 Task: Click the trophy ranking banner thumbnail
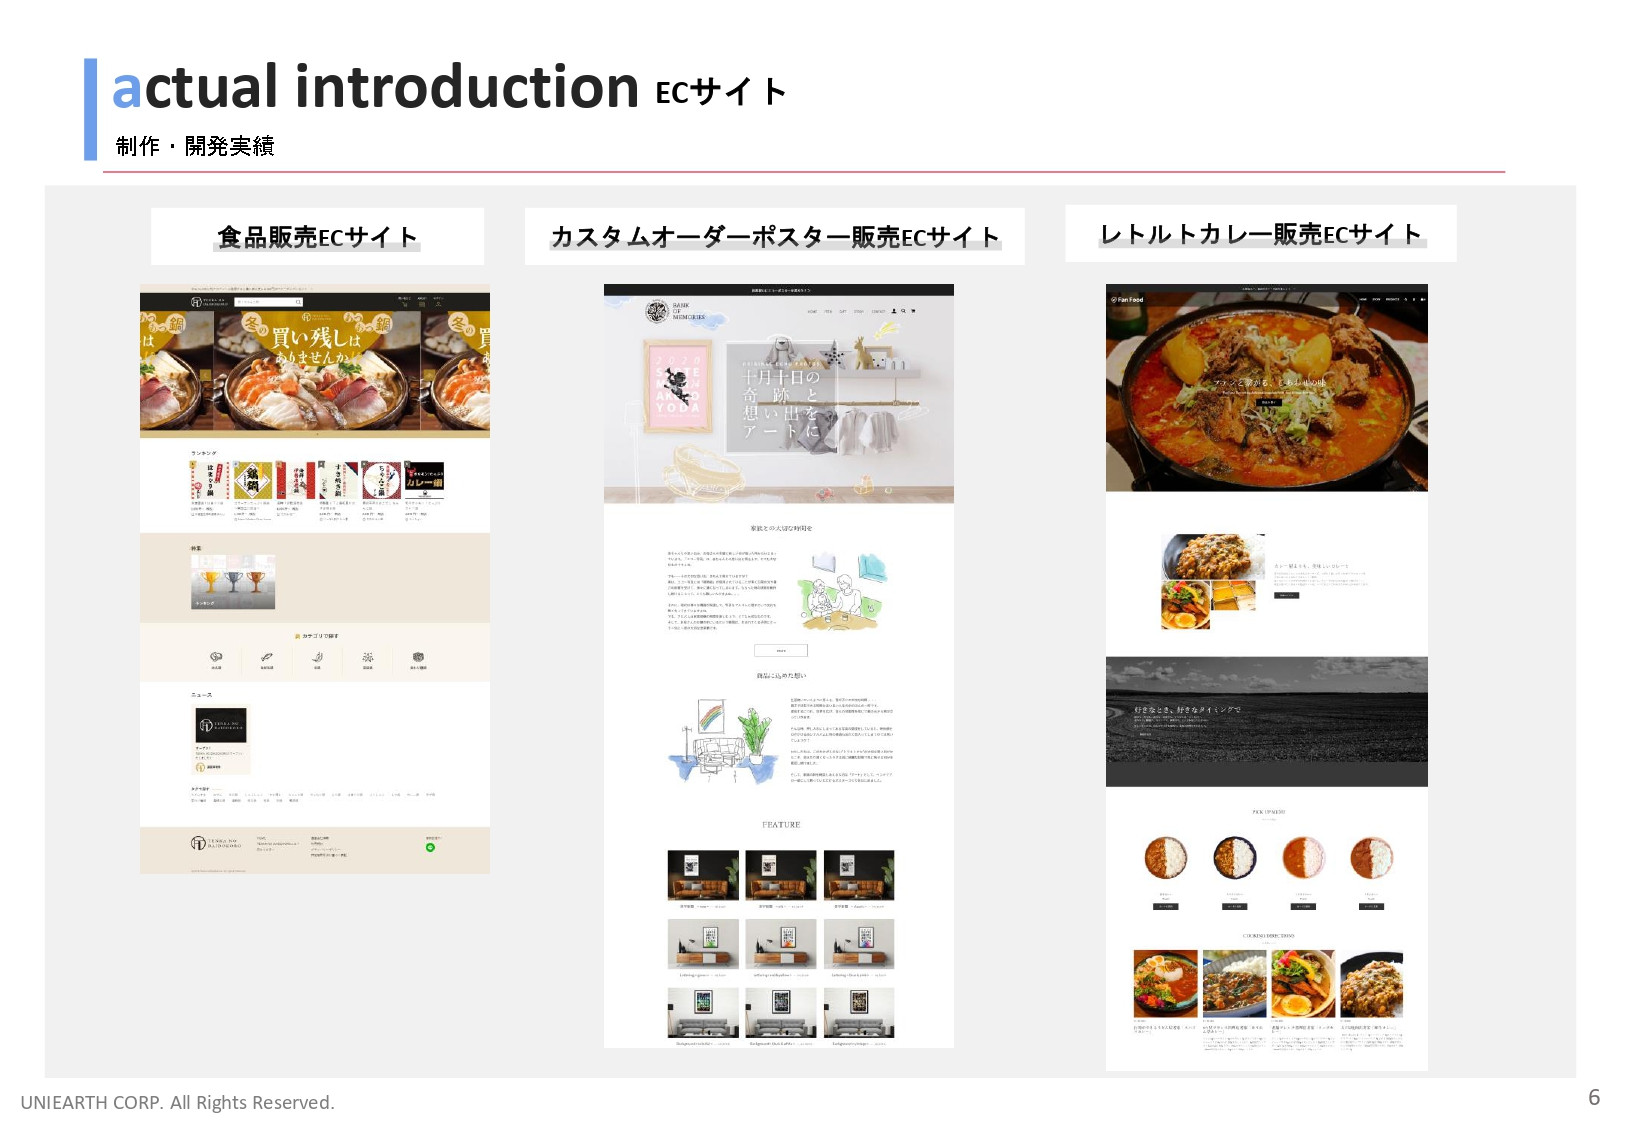coord(233,581)
